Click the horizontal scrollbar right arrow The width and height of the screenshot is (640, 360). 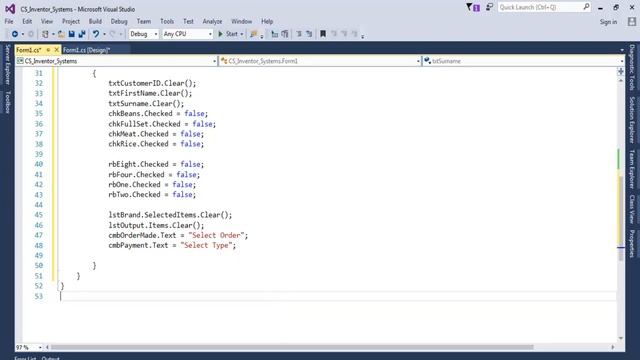(613, 347)
